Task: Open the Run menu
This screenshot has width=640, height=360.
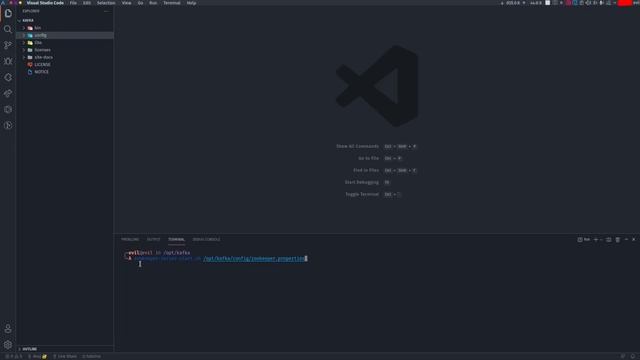Action: click(x=153, y=3)
